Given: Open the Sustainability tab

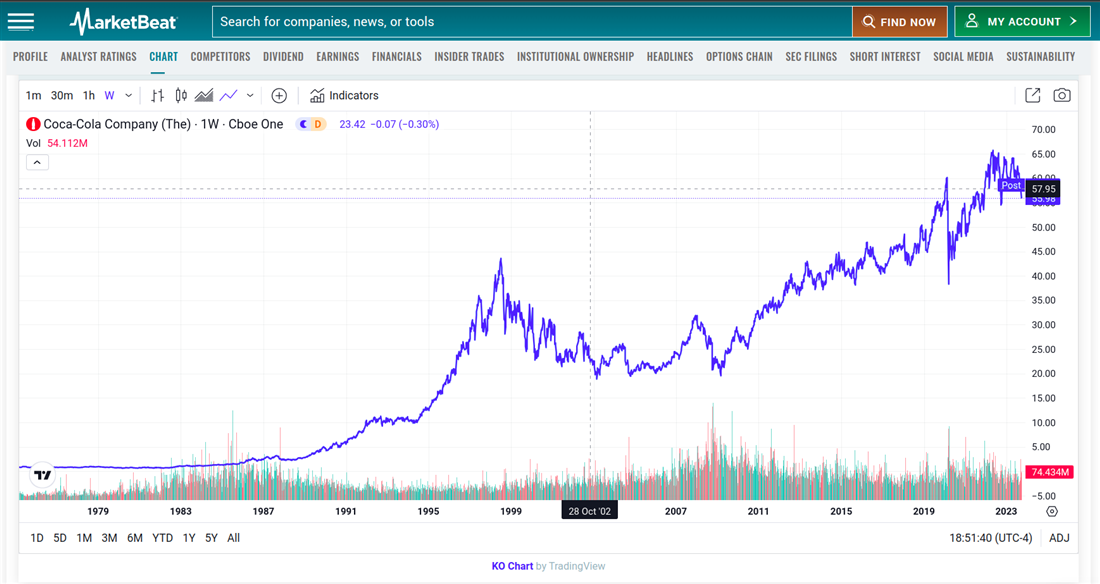Looking at the screenshot, I should [x=1040, y=57].
